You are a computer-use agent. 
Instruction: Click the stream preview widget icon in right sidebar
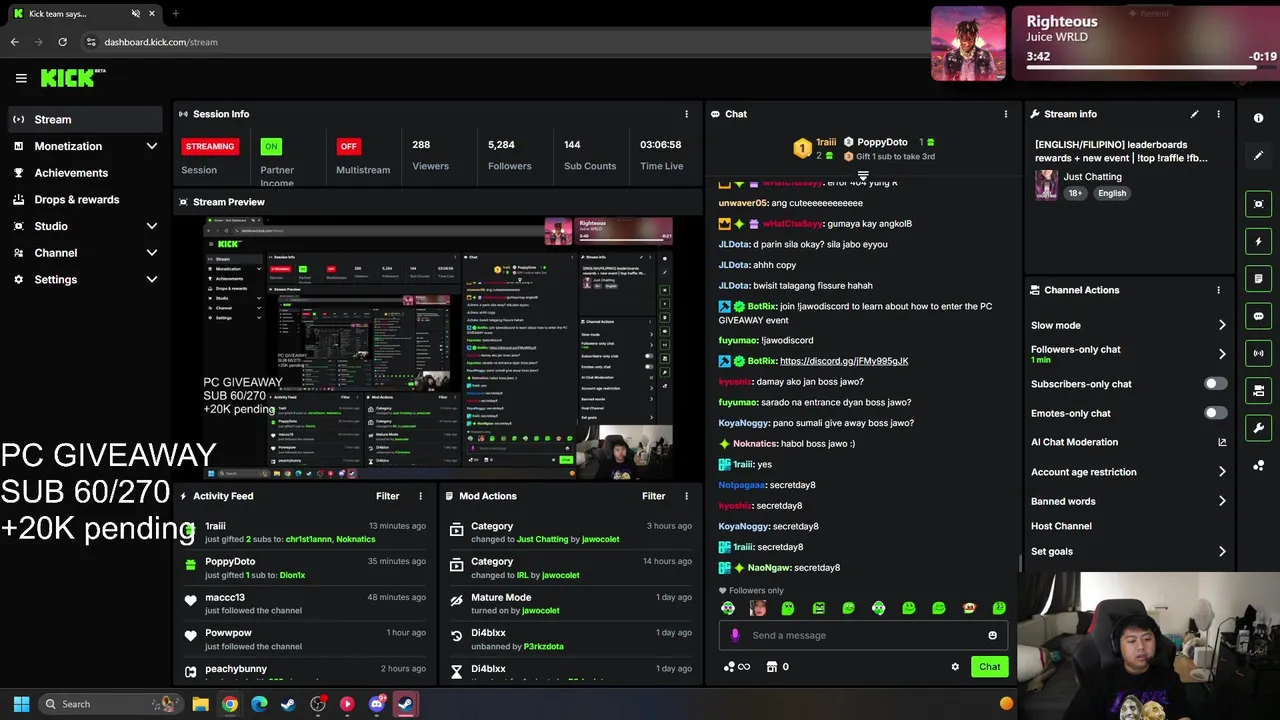1258,204
